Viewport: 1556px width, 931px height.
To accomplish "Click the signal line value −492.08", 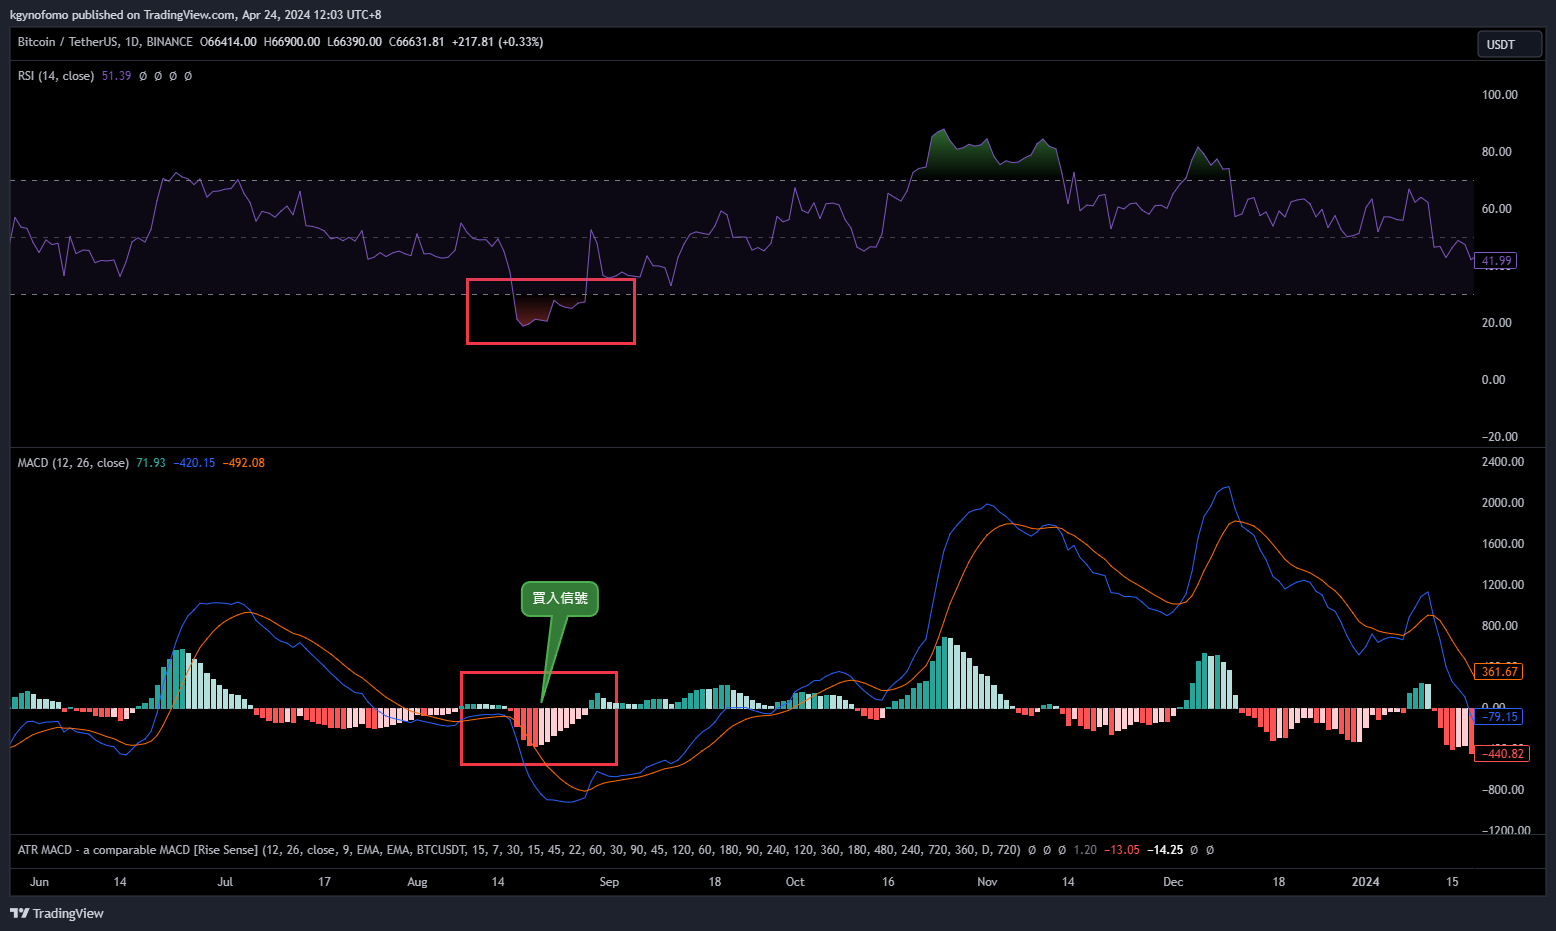I will click(243, 463).
